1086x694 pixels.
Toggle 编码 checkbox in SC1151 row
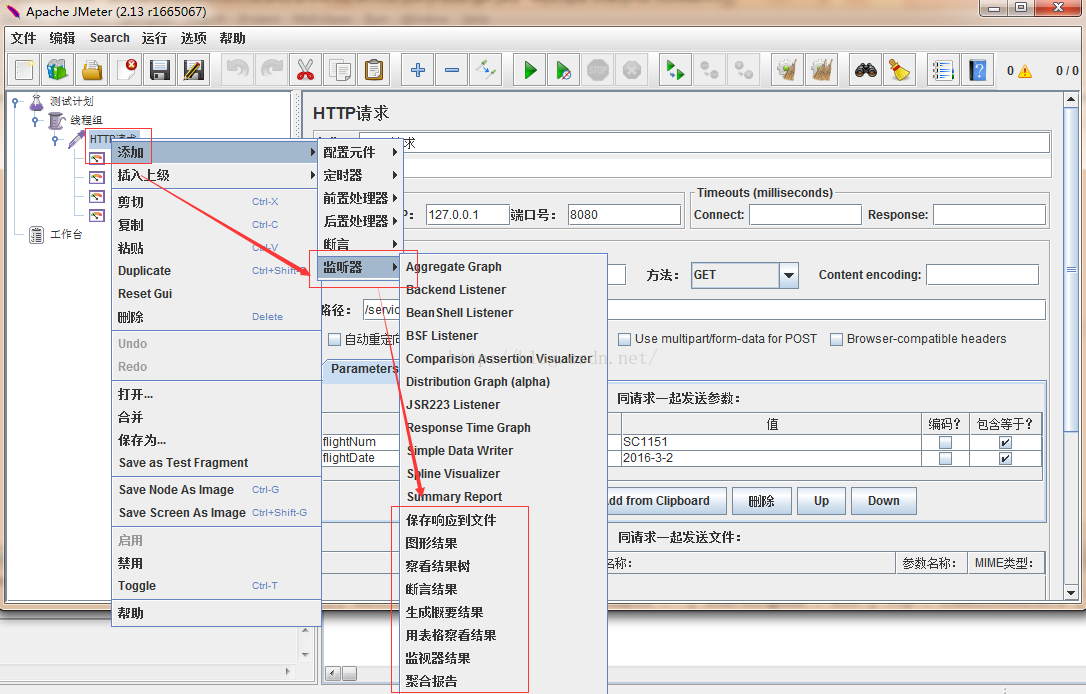(945, 443)
